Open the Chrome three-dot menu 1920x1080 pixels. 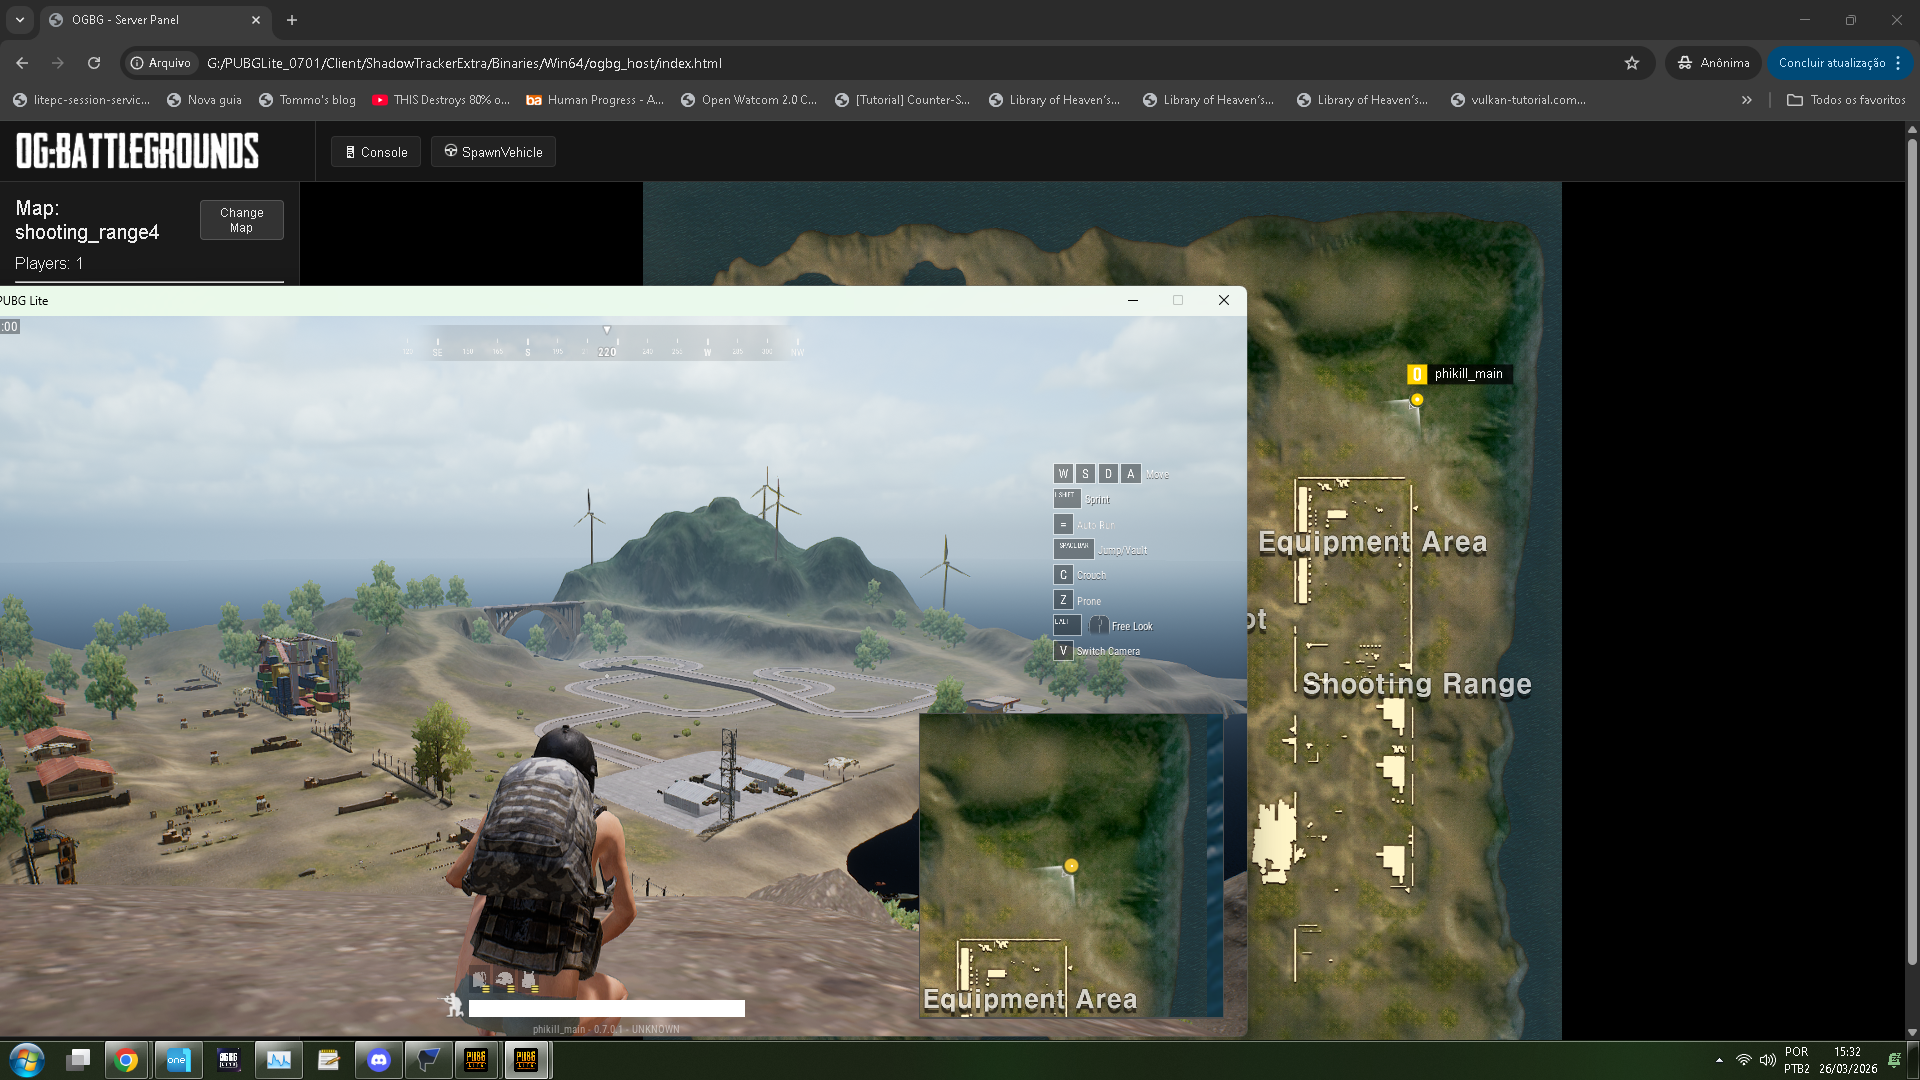1898,63
